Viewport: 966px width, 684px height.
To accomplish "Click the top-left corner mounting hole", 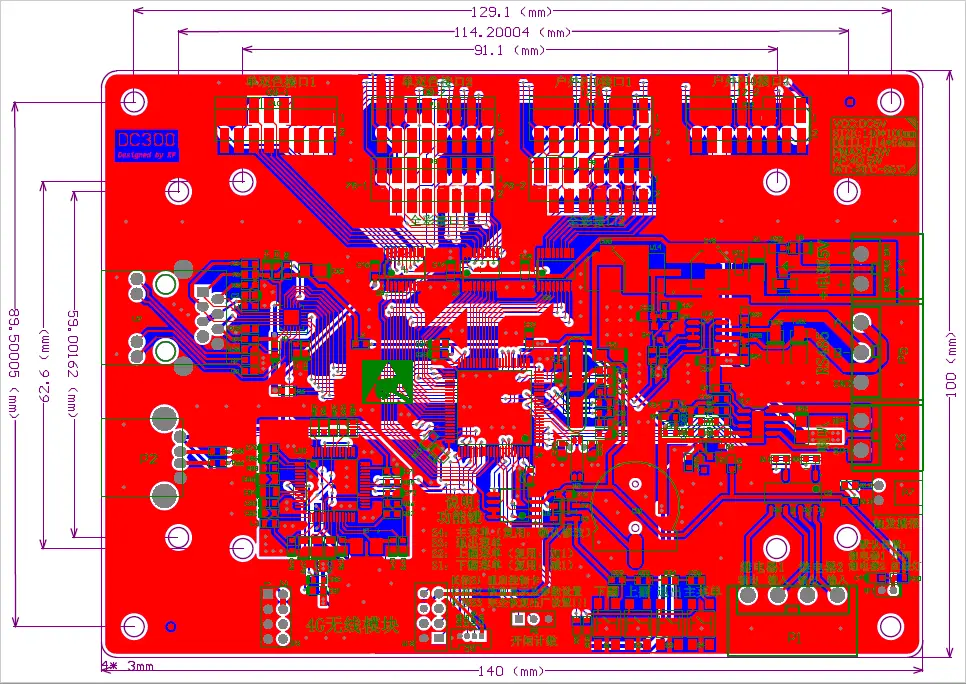I will tap(134, 101).
